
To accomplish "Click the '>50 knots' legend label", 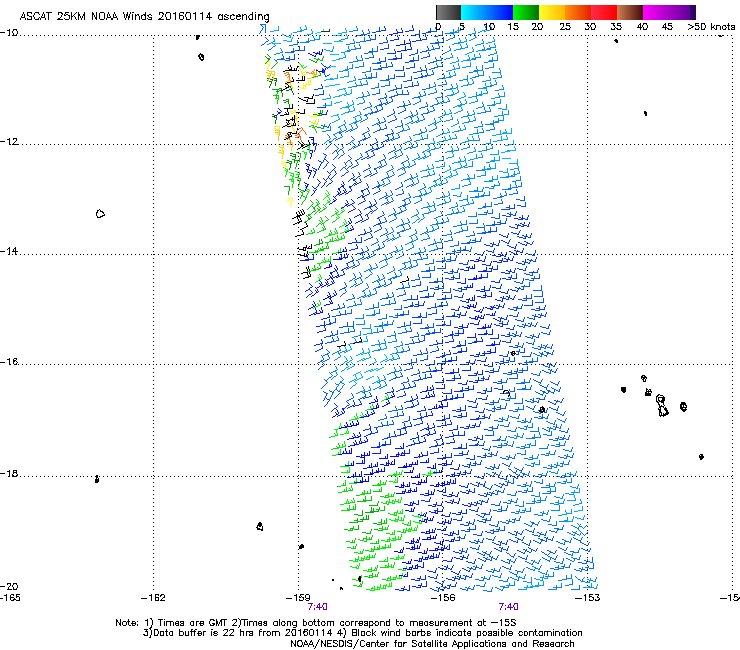I will [711, 27].
